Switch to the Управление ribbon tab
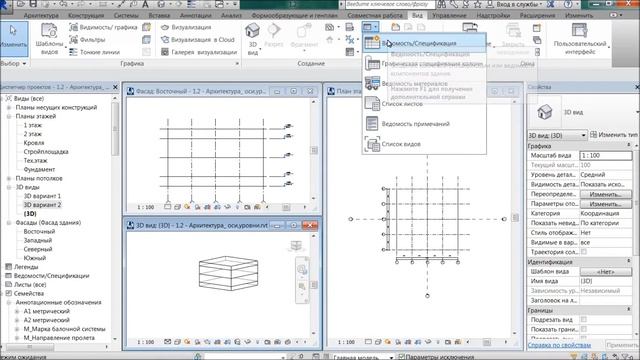The image size is (640, 360). coord(449,16)
